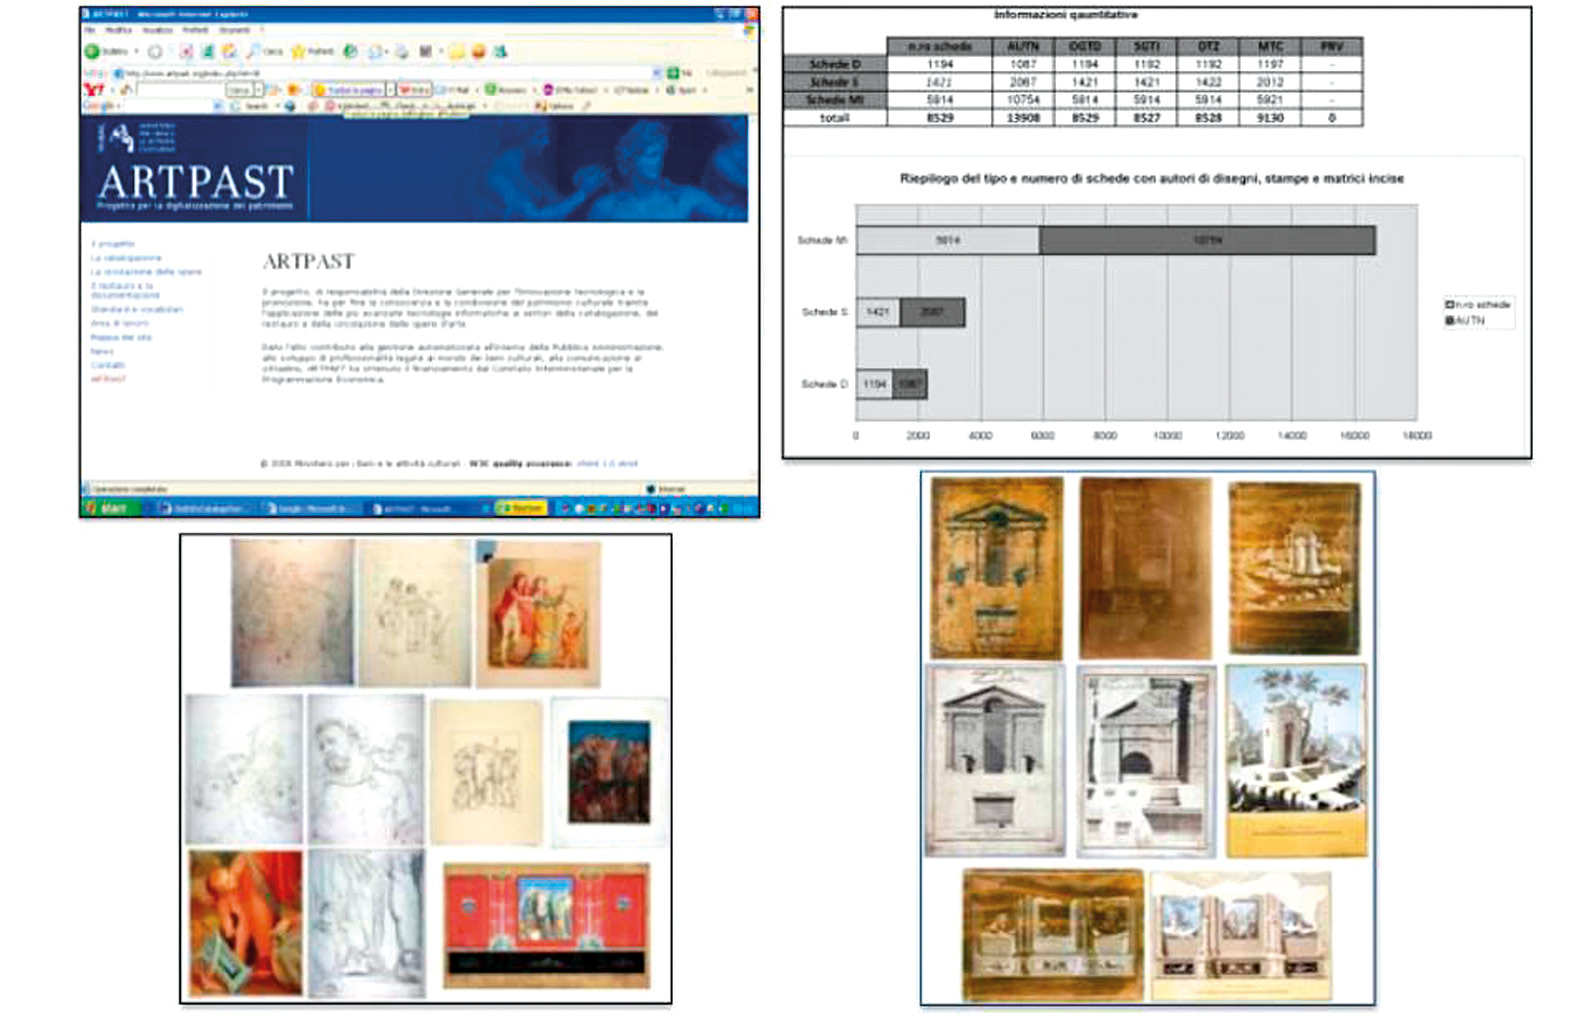The height and width of the screenshot is (1016, 1594).
Task: Click the dark 10754 bar for Schede MI
Action: click(x=1208, y=240)
